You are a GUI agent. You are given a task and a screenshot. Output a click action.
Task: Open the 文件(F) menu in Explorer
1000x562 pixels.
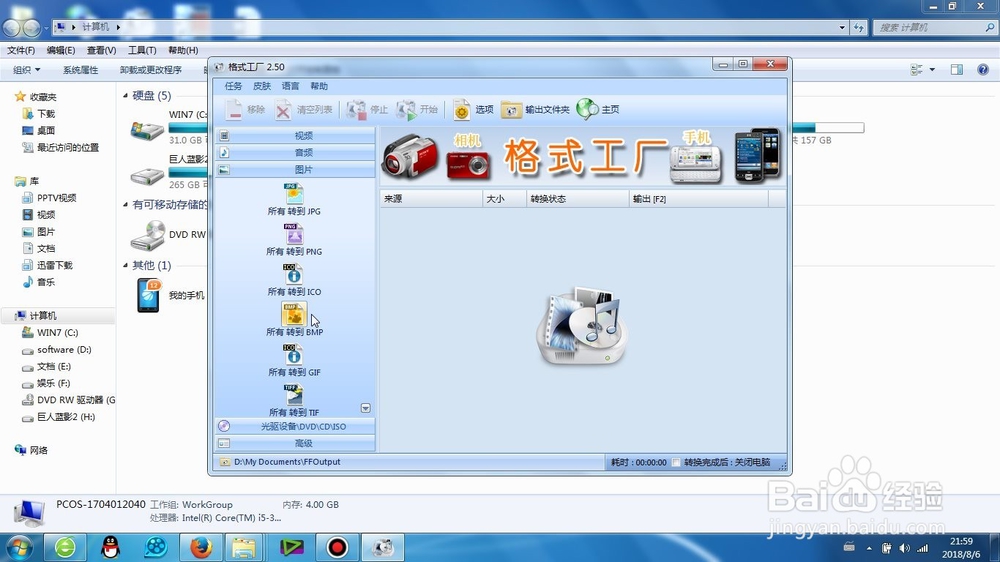point(21,50)
